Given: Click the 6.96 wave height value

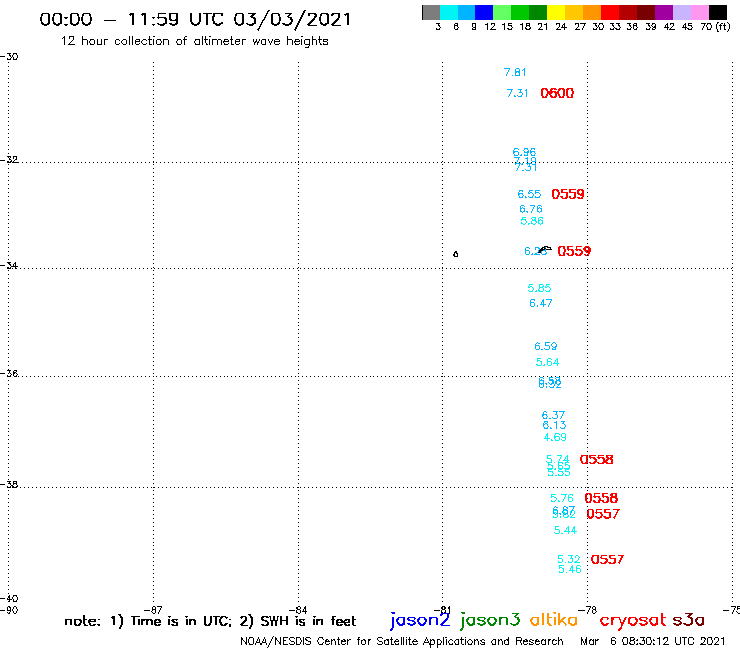Looking at the screenshot, I should [x=524, y=152].
